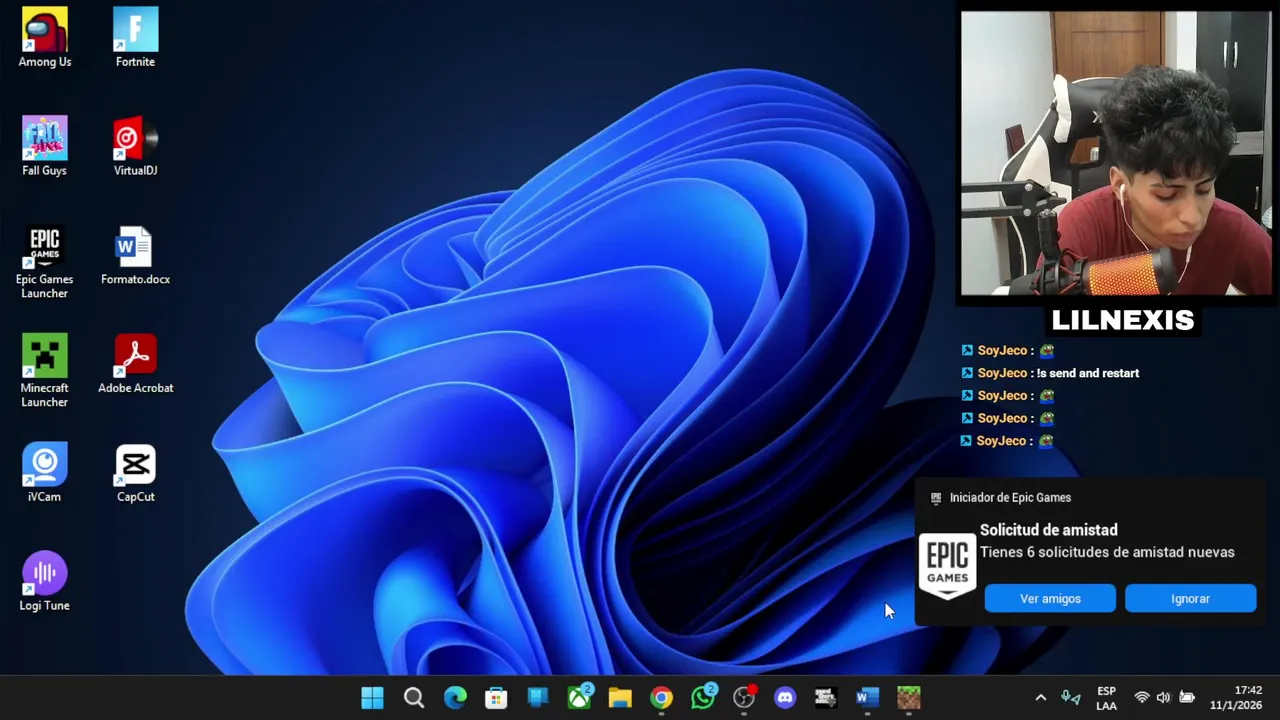Open File Explorer from taskbar
Image resolution: width=1280 pixels, height=720 pixels.
(620, 697)
